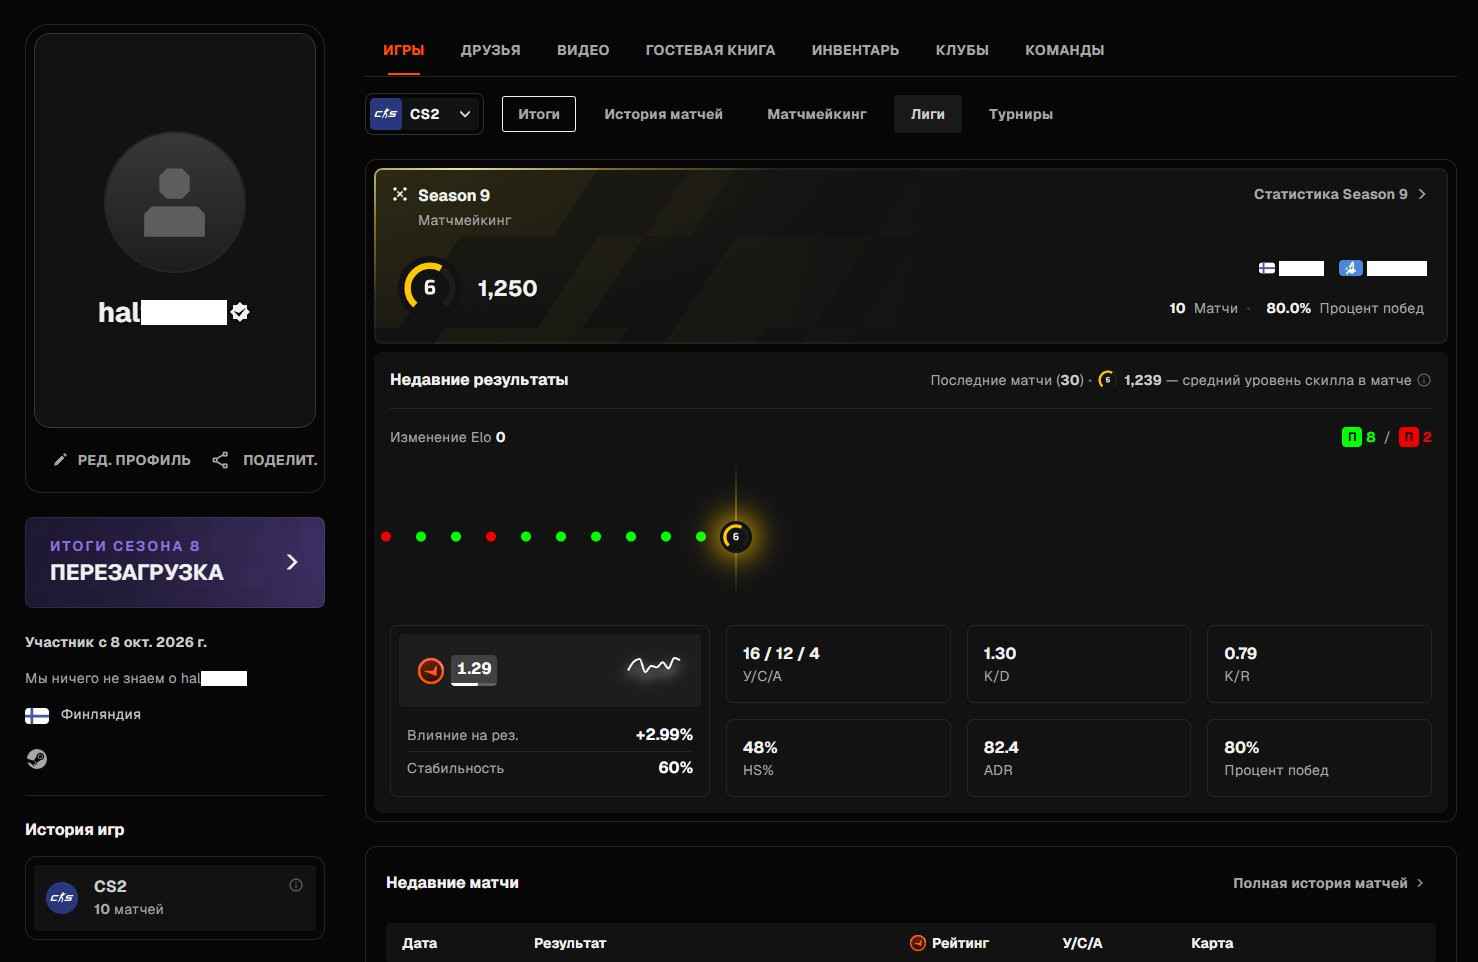This screenshot has height=962, width=1478.
Task: Open the Итоги сезона 8 Перезагрузка banner
Action: (175, 562)
